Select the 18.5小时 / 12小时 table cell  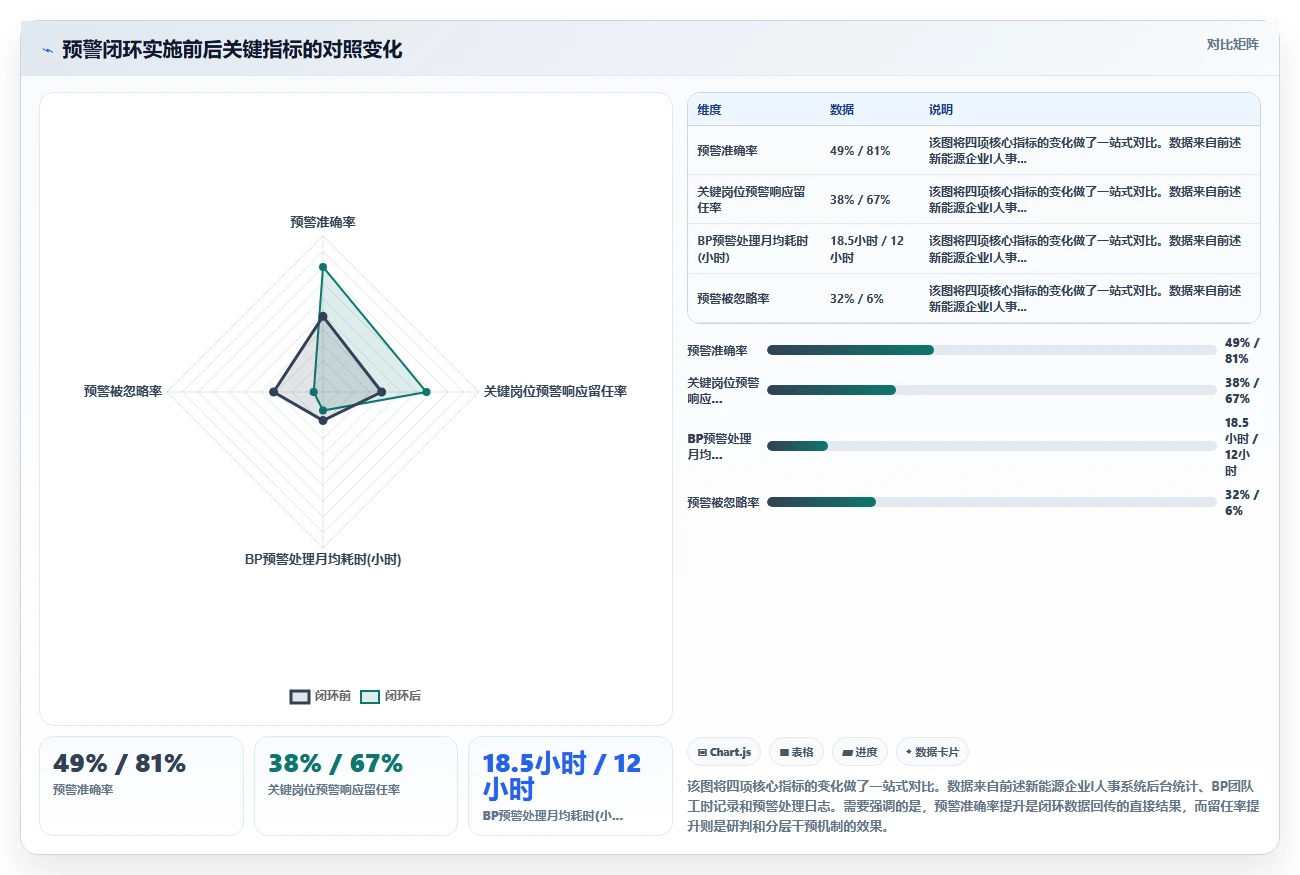pos(870,249)
